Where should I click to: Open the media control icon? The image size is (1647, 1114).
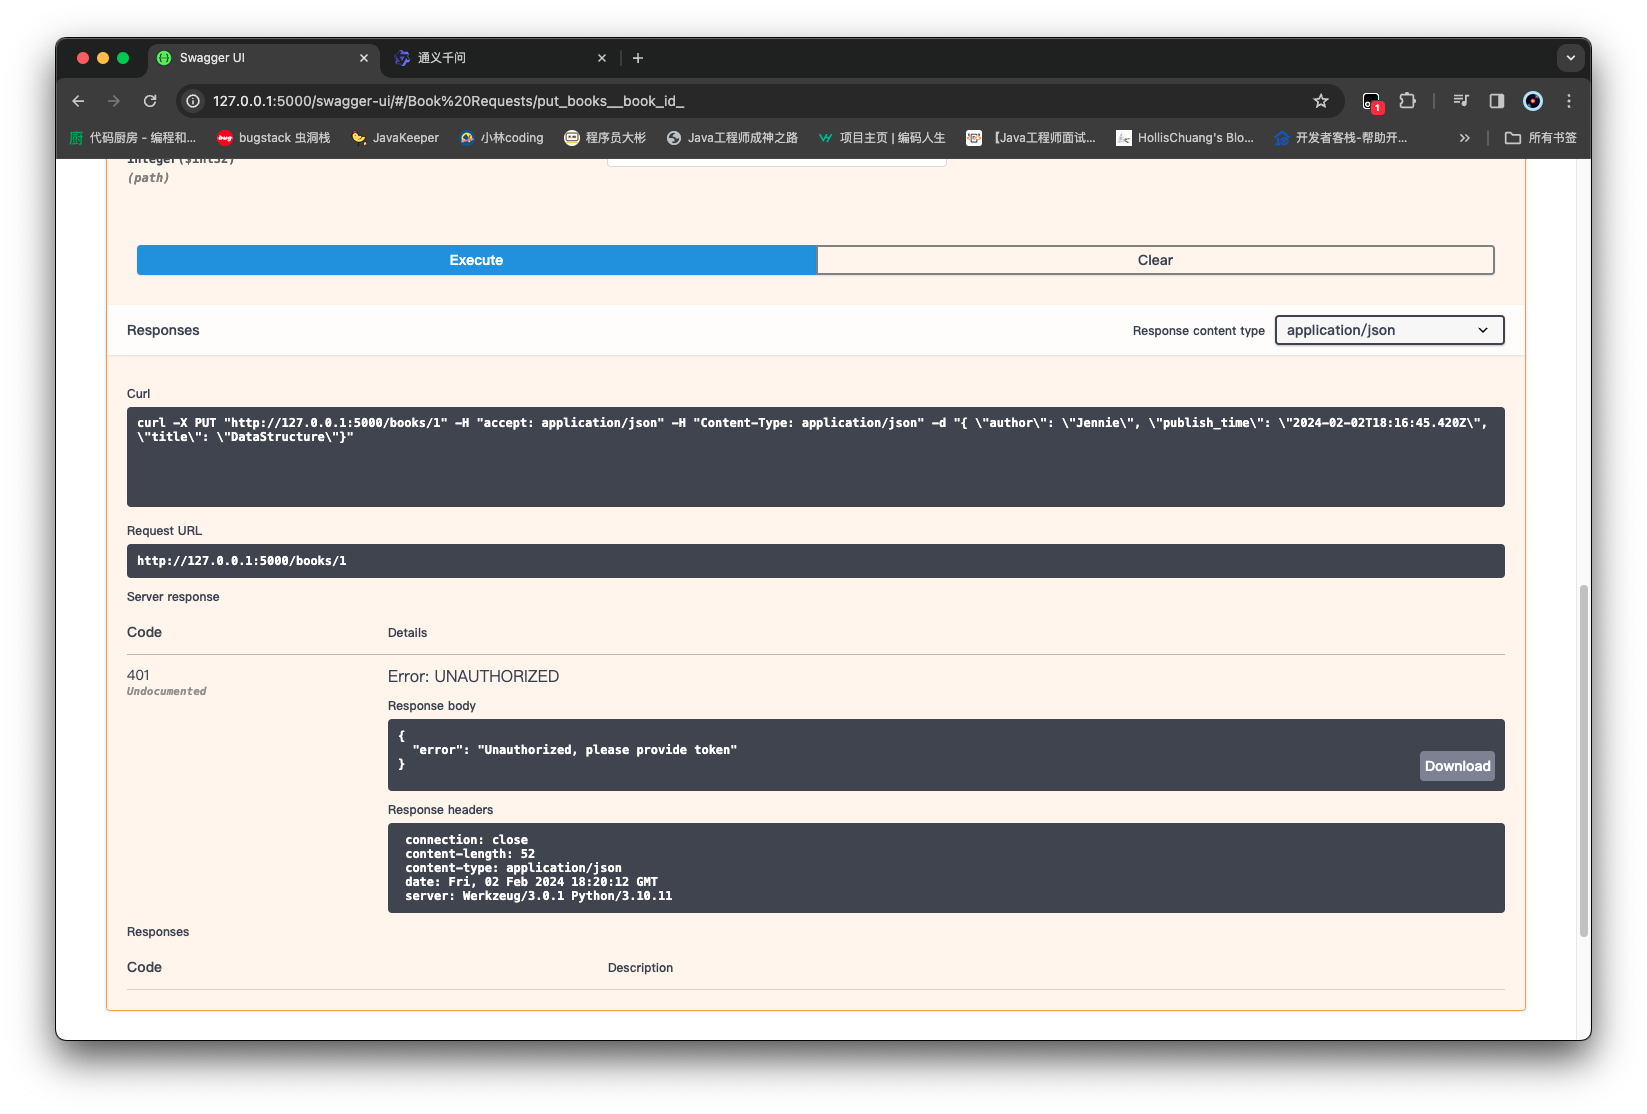(1461, 101)
